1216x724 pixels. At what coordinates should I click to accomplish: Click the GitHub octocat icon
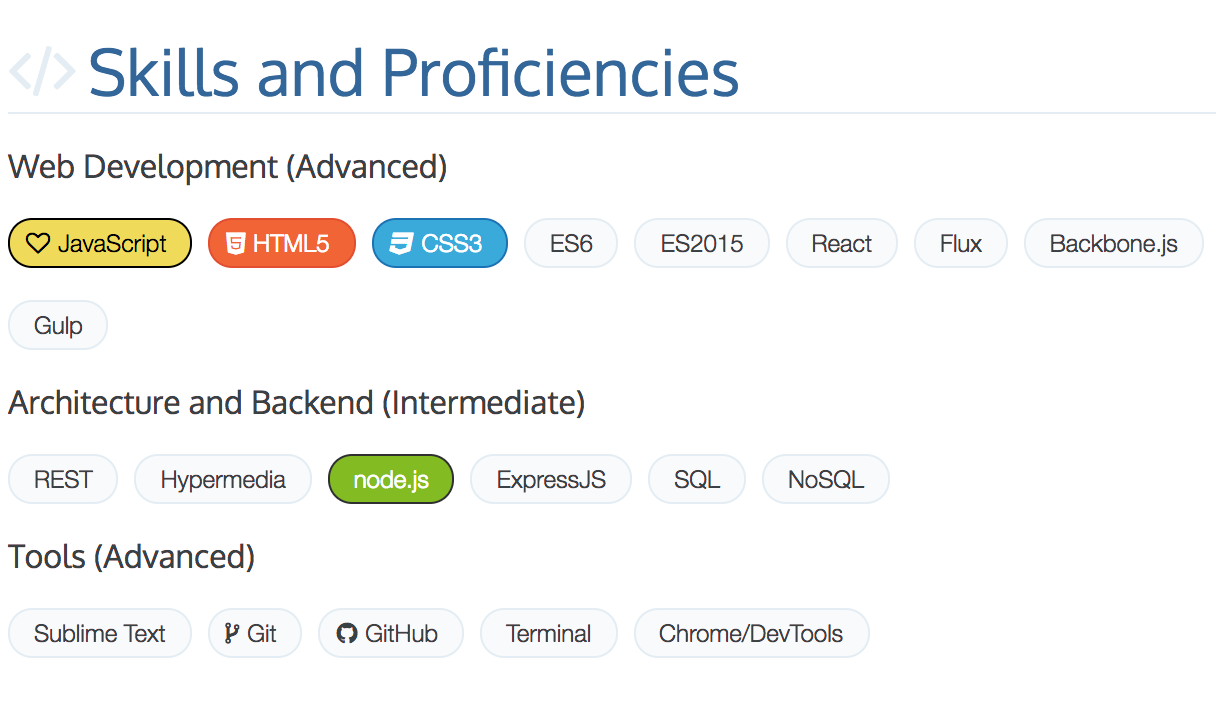coord(347,633)
